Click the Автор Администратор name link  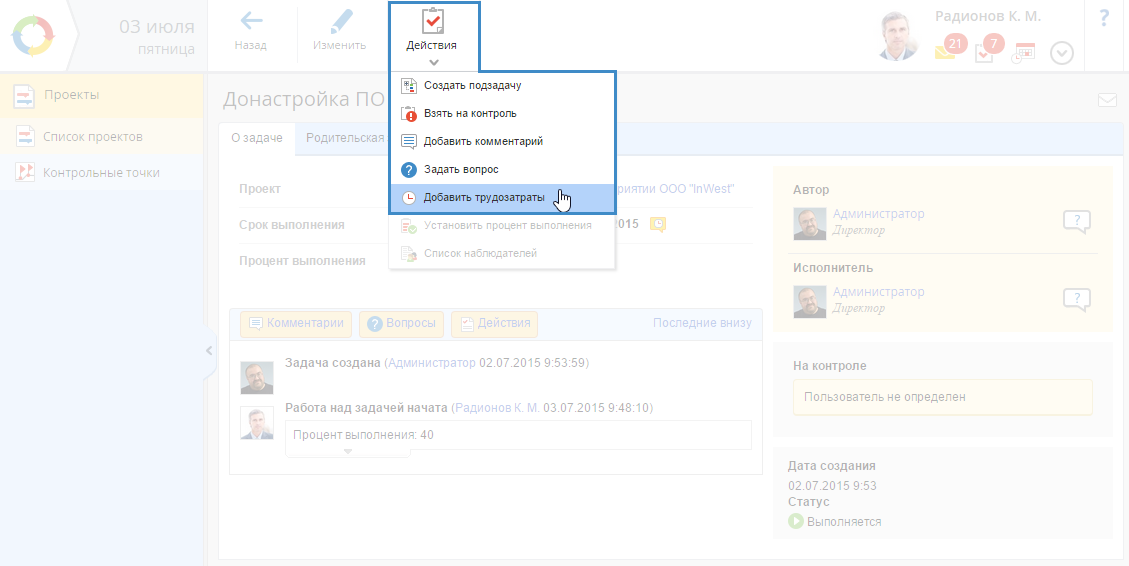pos(878,214)
